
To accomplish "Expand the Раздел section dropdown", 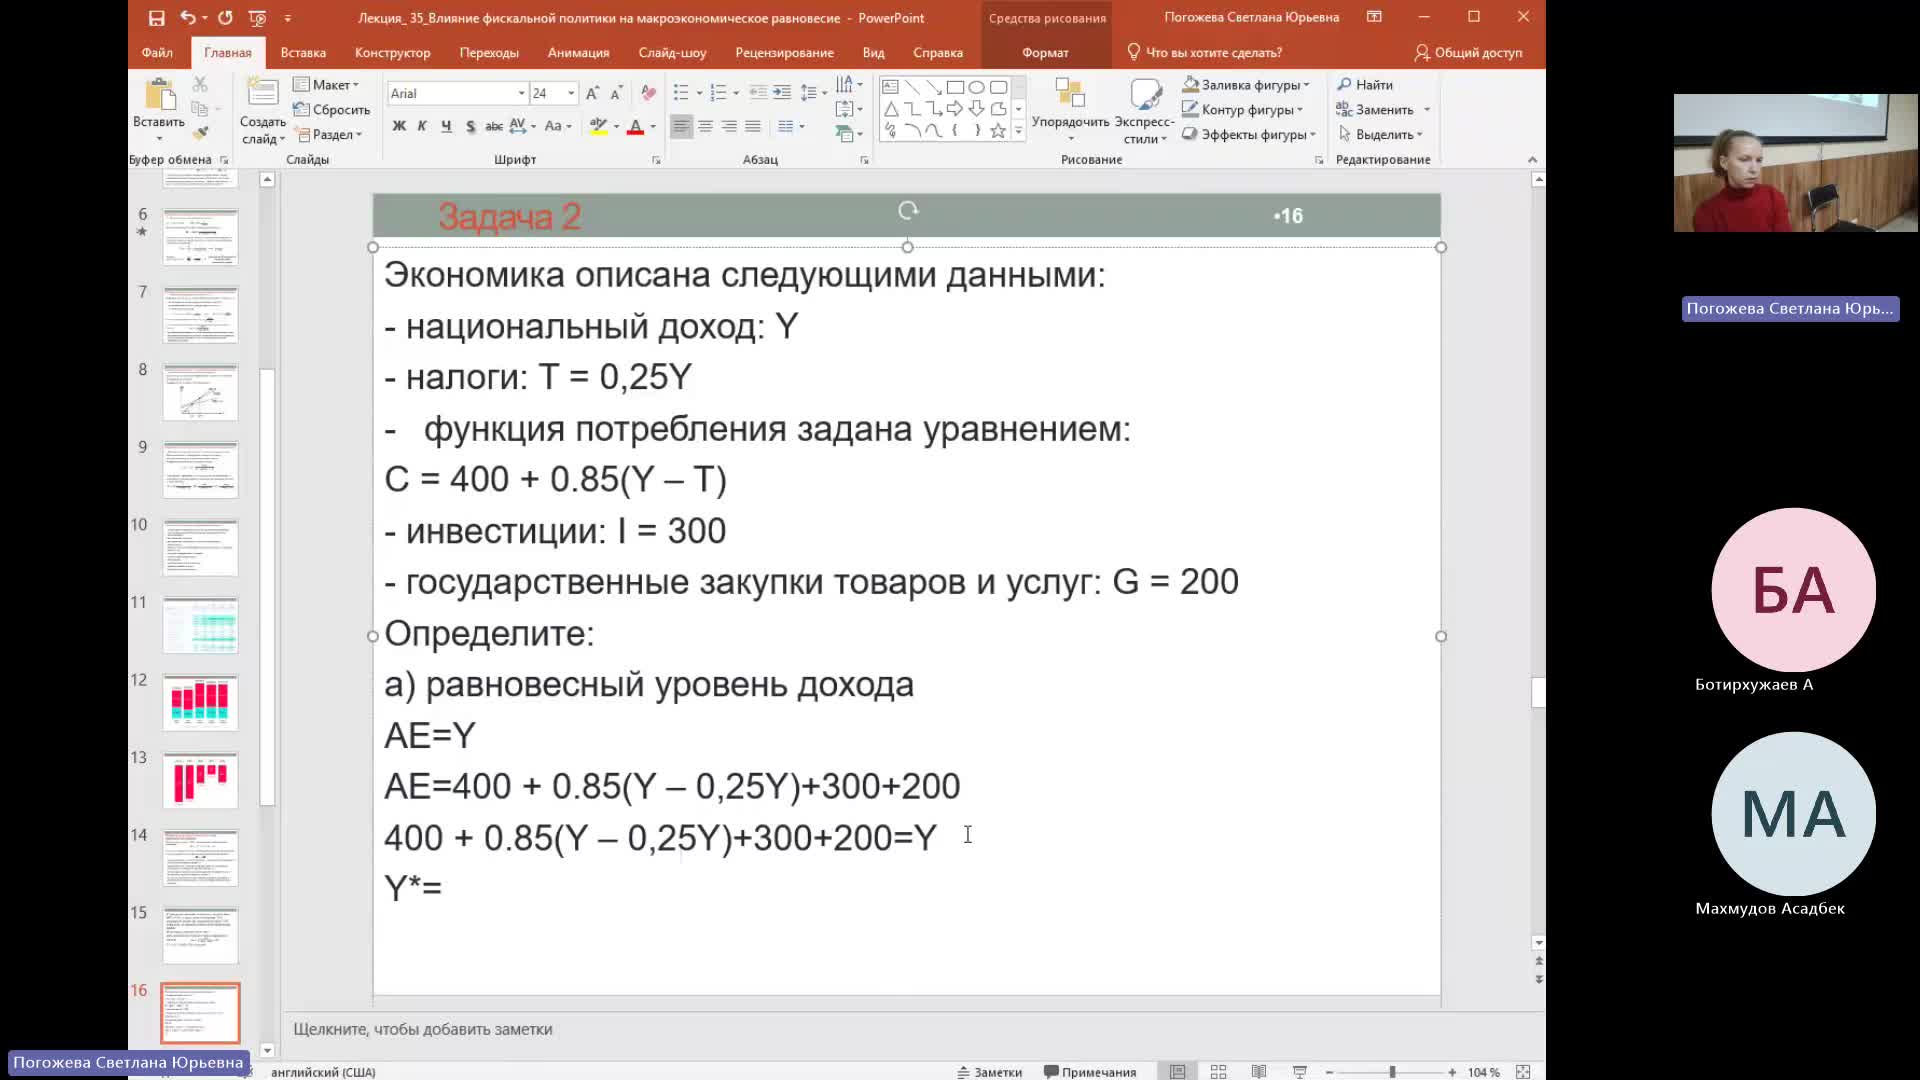I will 329,134.
